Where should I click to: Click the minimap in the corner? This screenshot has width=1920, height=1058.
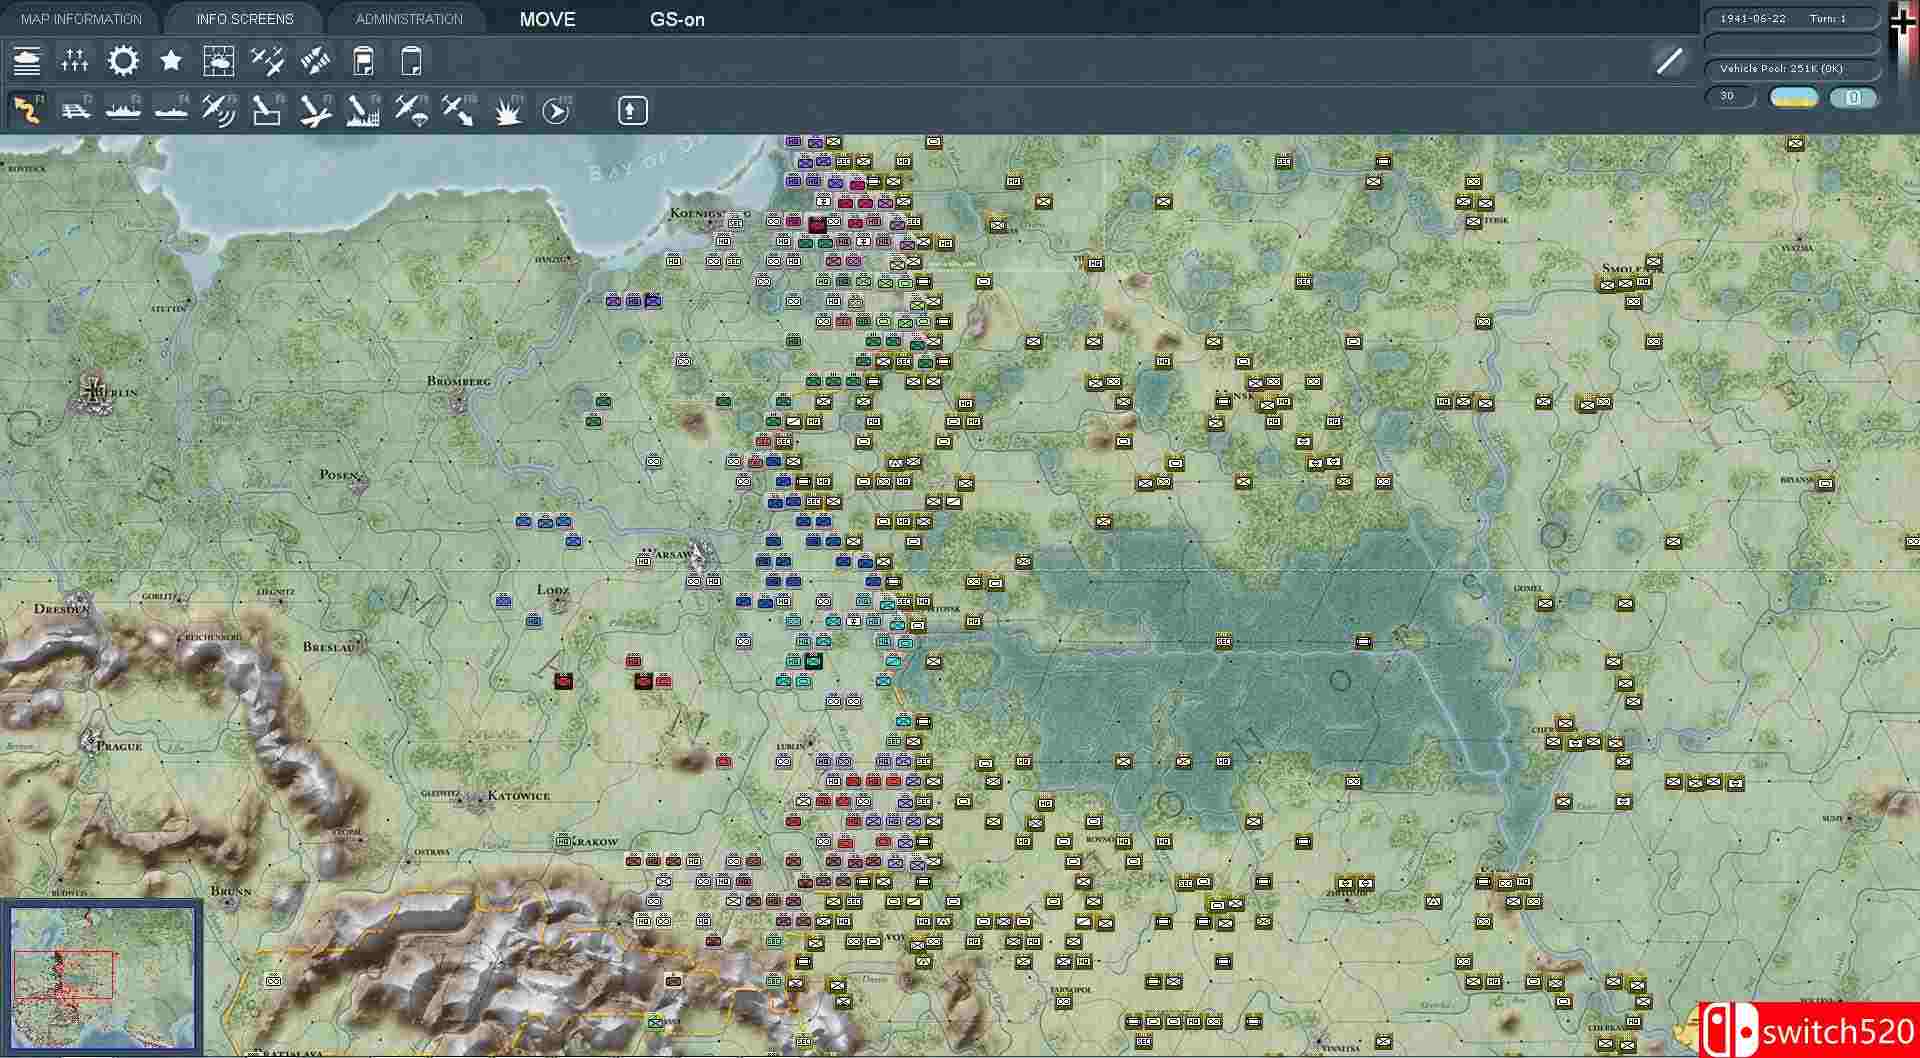click(102, 977)
